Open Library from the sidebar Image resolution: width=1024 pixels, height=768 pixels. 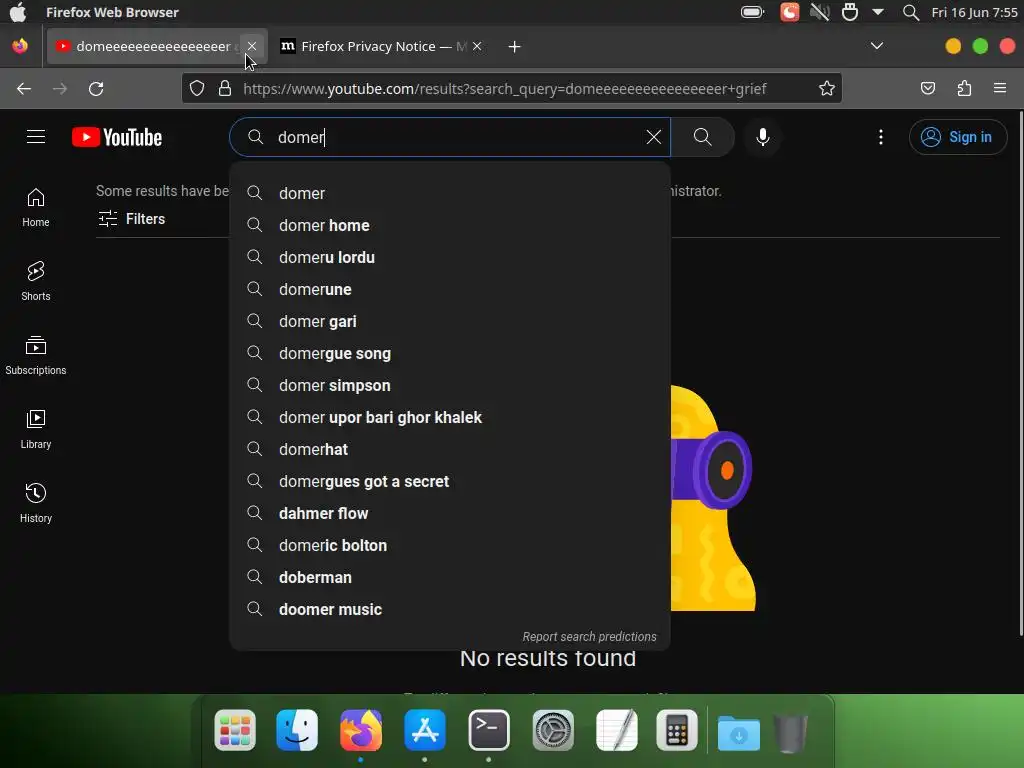coord(36,429)
